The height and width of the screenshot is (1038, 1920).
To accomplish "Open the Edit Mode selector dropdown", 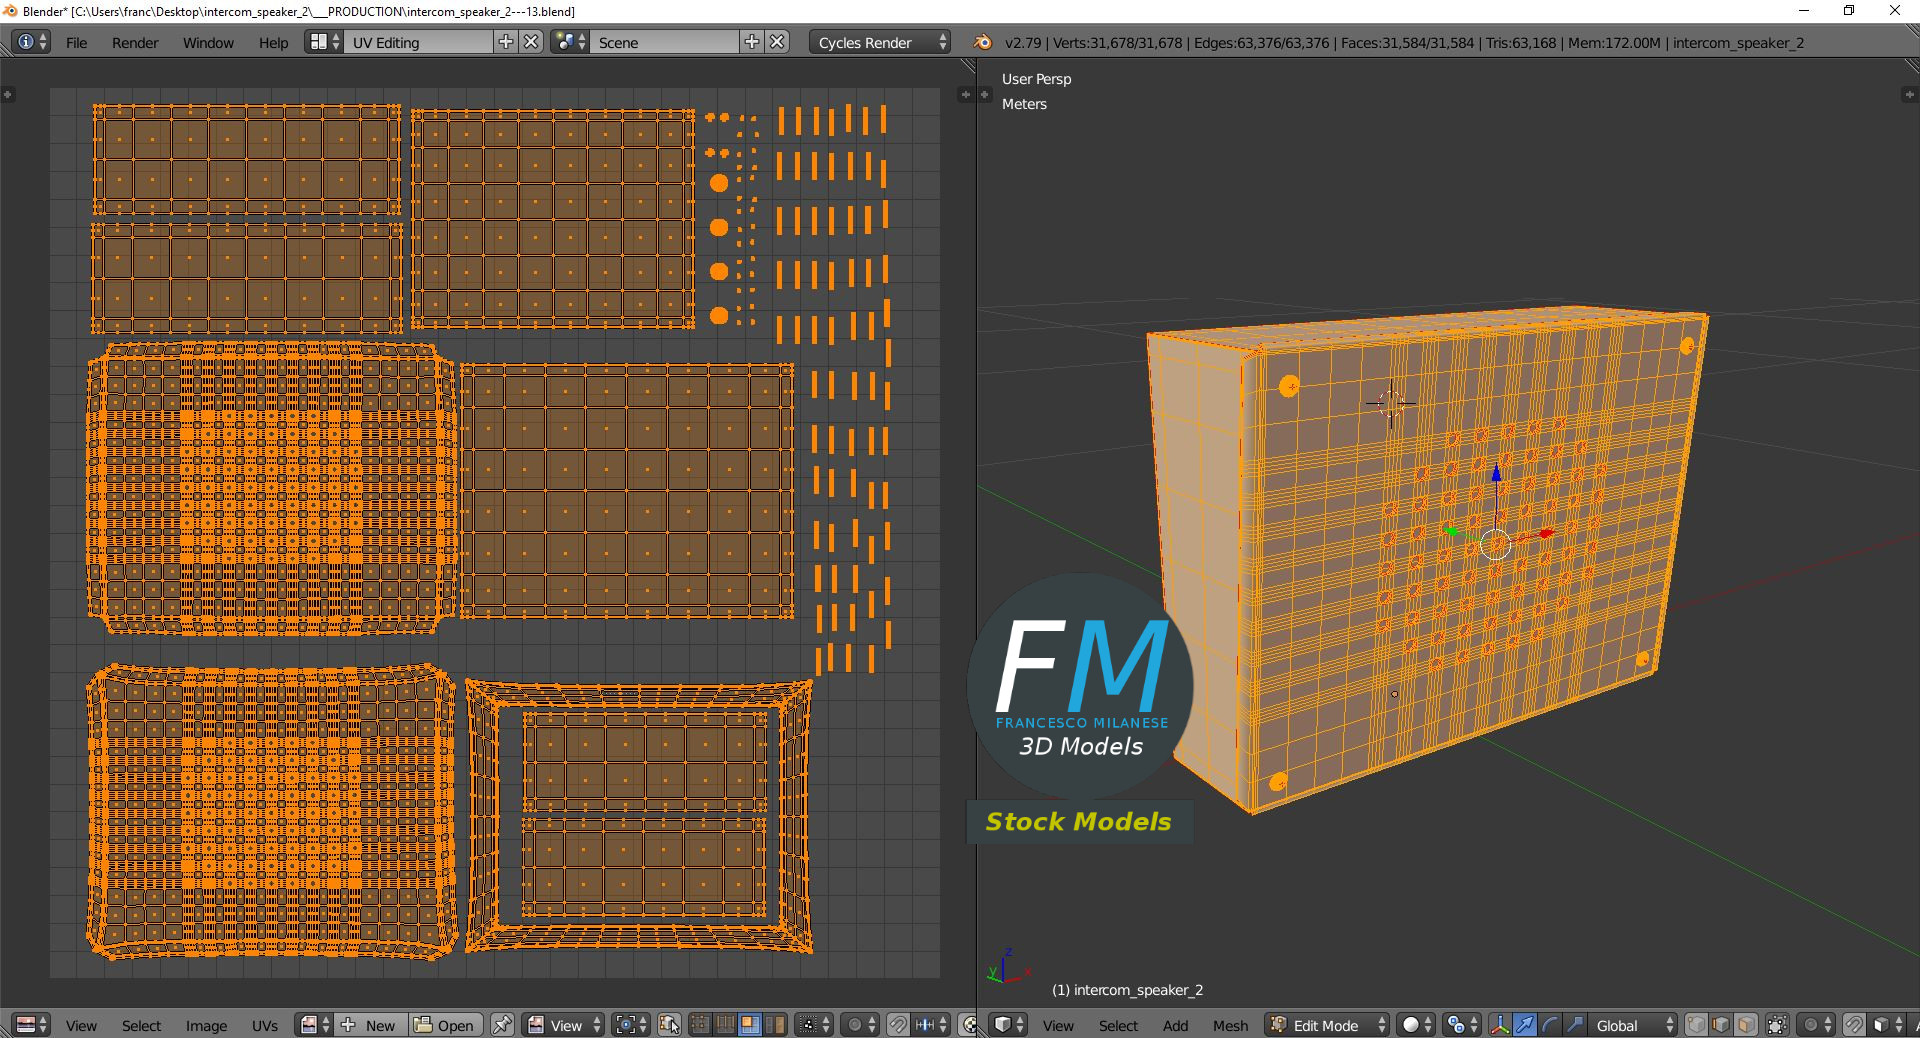I will [x=1328, y=1025].
